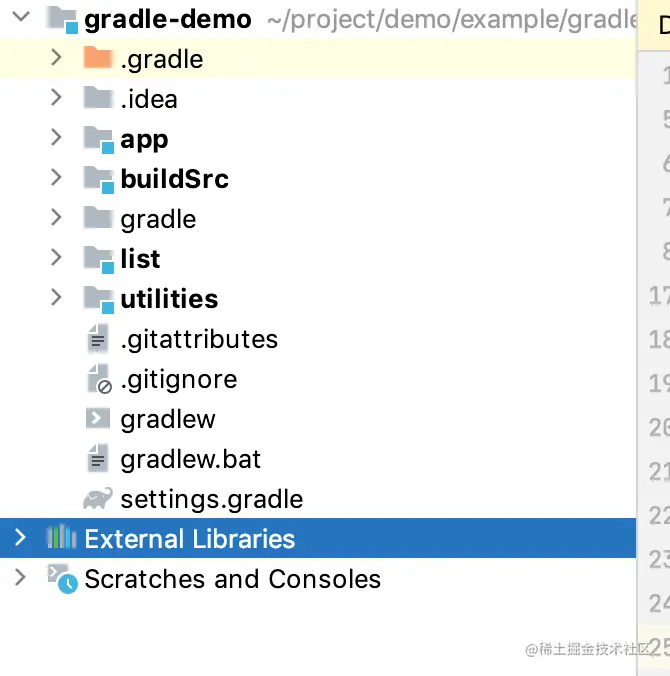This screenshot has height=676, width=670.
Task: Select the gradle folder label
Action: [158, 219]
